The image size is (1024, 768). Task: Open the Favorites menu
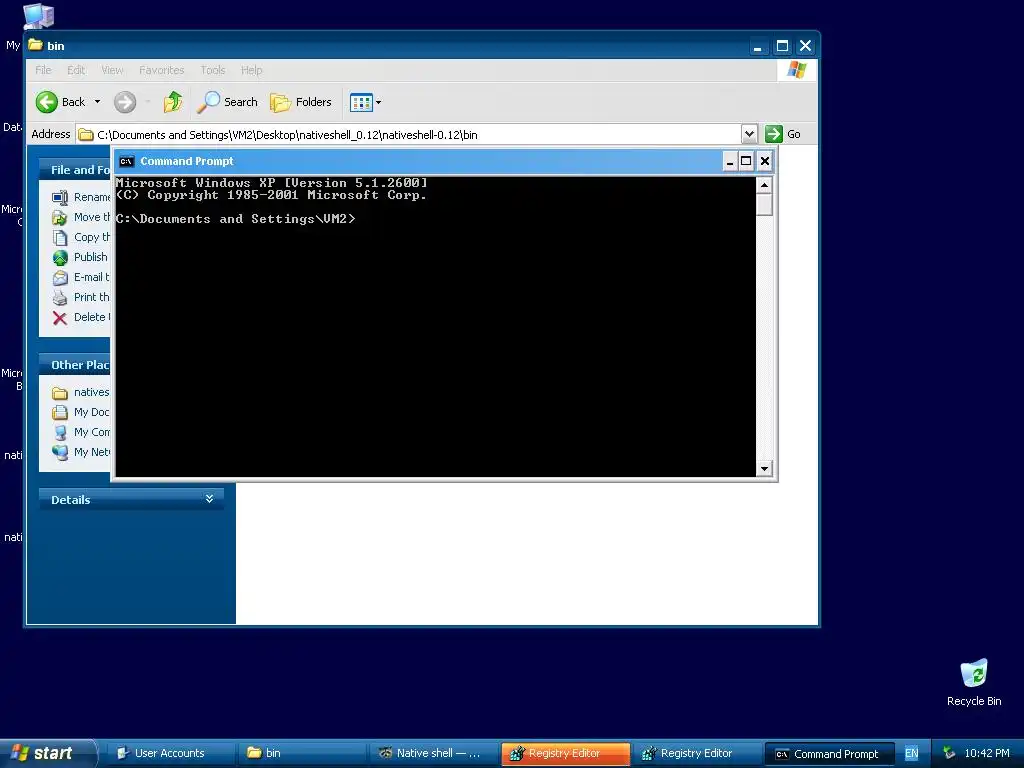[161, 70]
